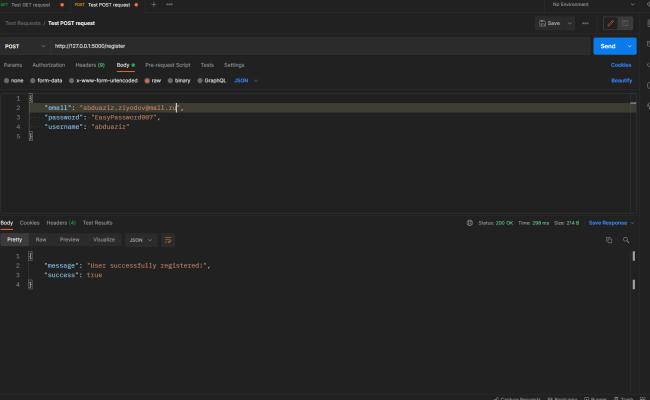Open the tab options ellipsis menu
This screenshot has height=400, width=650.
169,5
